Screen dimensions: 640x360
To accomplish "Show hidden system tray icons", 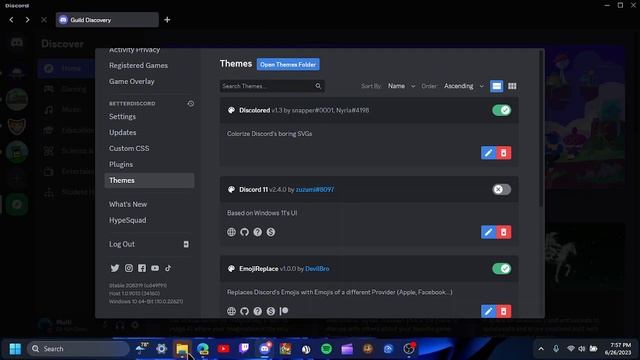I will tap(541, 349).
